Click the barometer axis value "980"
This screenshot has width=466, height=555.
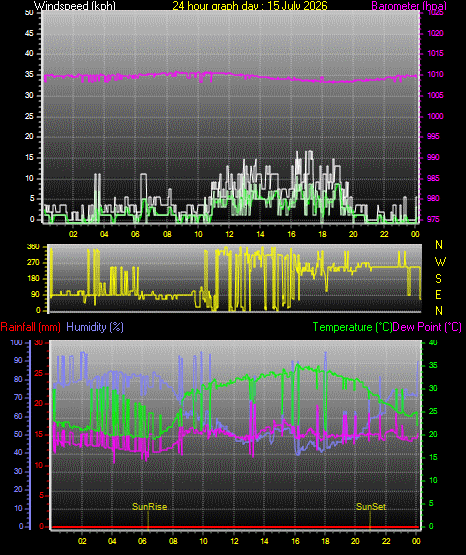(x=433, y=198)
